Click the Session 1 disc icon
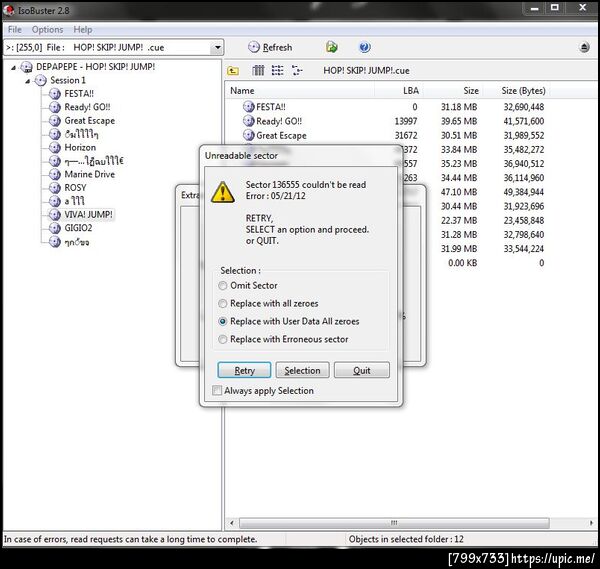This screenshot has width=600, height=569. click(41, 80)
